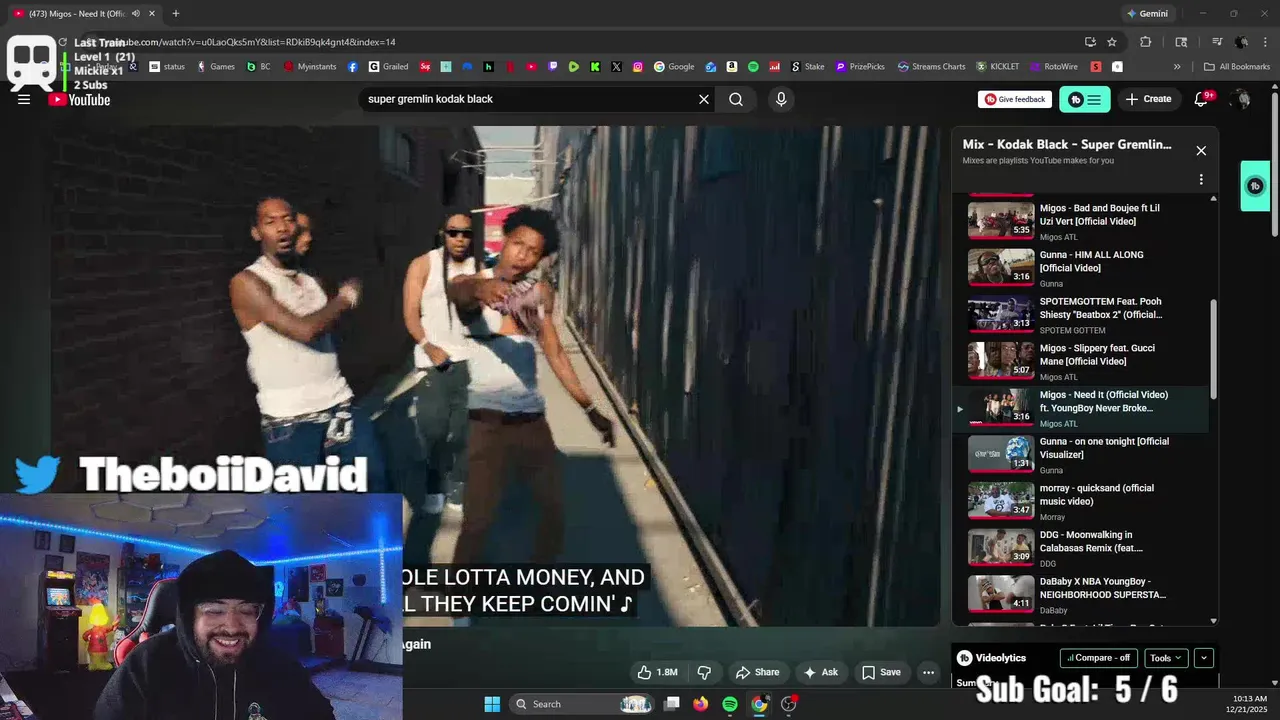
Task: Open more actions ellipsis below the video
Action: pyautogui.click(x=928, y=672)
